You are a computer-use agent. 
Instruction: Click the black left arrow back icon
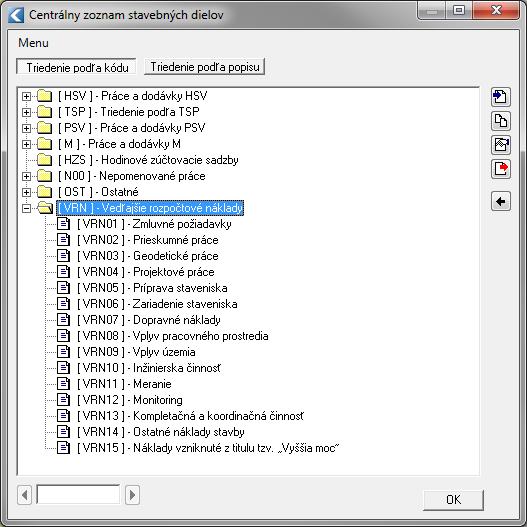pyautogui.click(x=500, y=201)
